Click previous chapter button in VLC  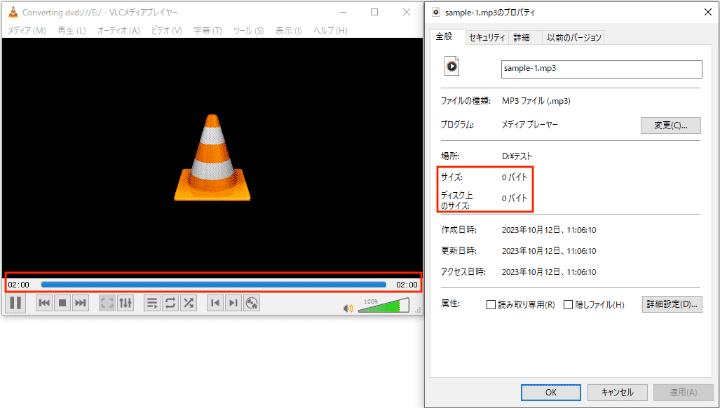[x=215, y=303]
